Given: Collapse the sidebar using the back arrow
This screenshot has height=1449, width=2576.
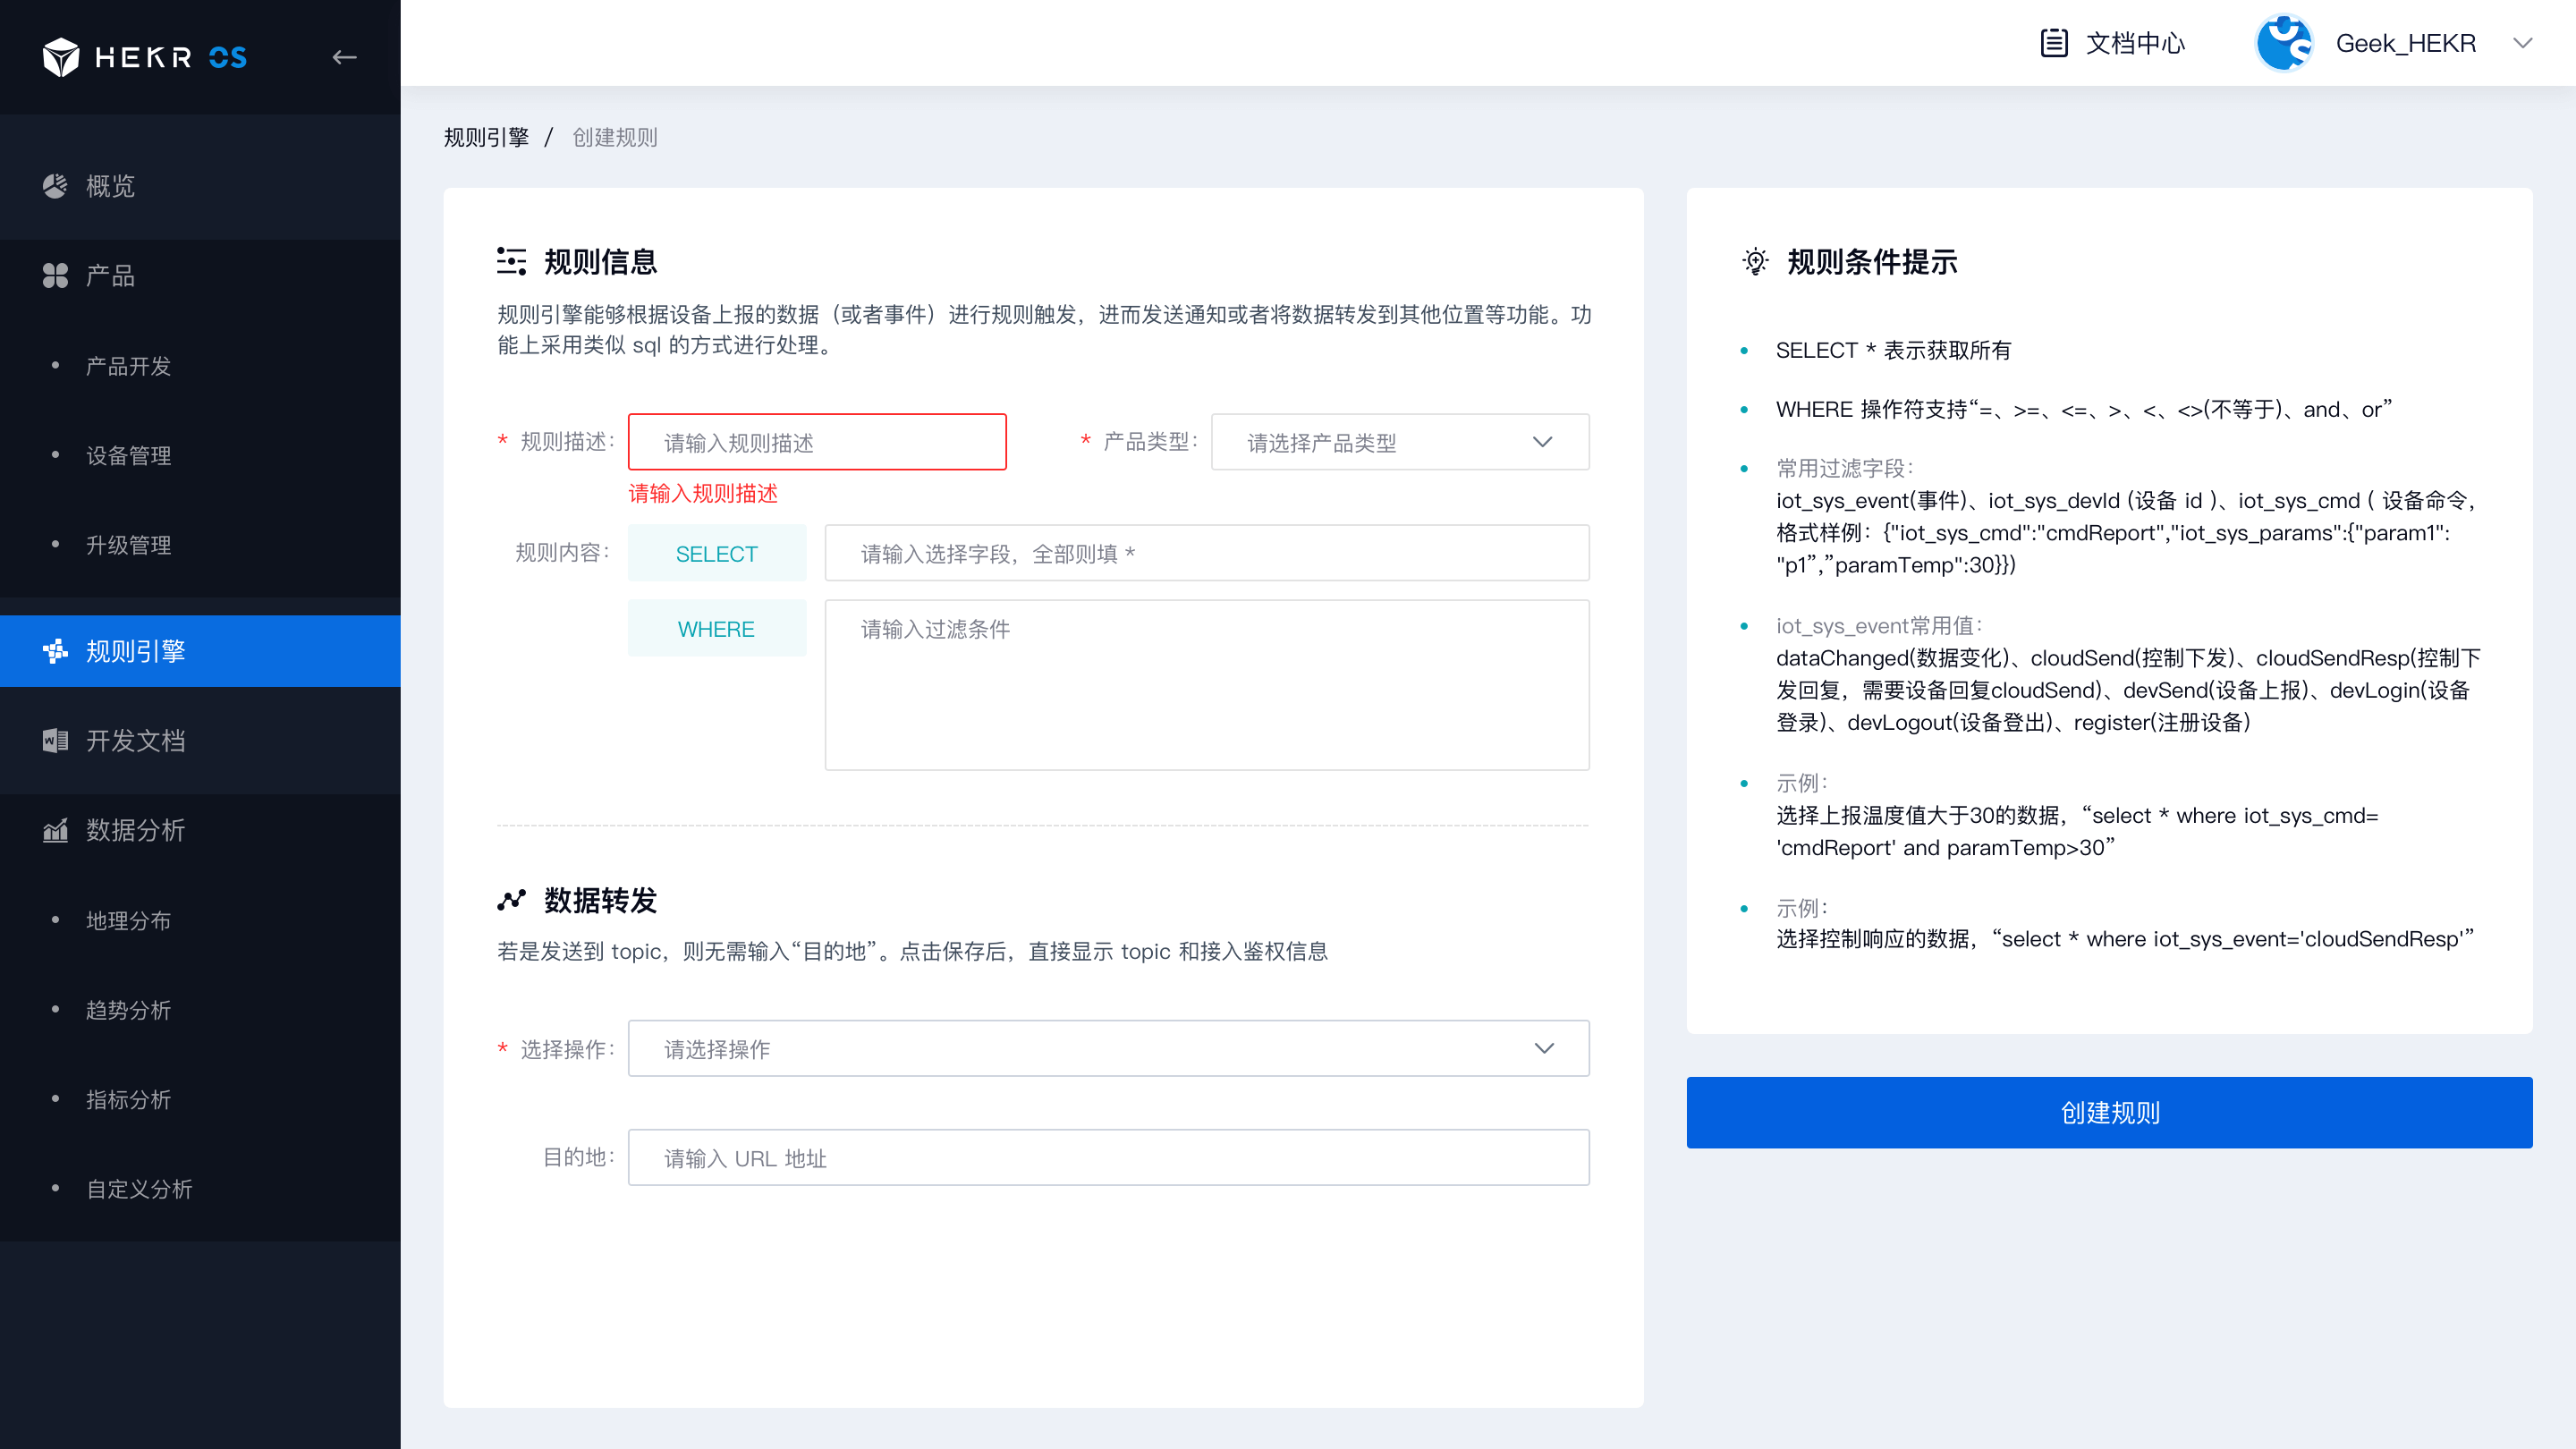Looking at the screenshot, I should [x=344, y=57].
